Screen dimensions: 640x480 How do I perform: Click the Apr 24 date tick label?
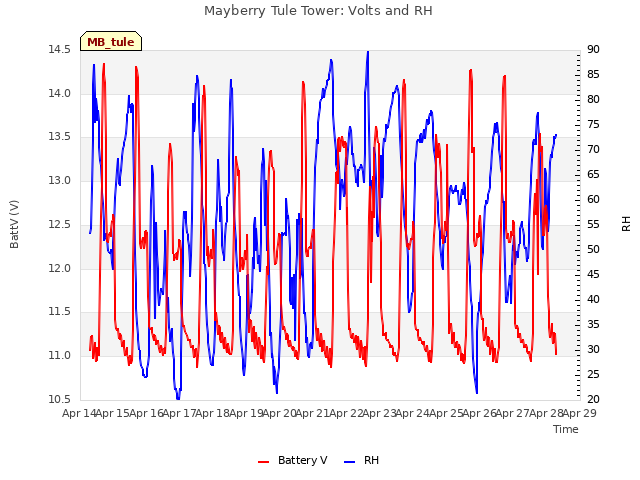point(413,413)
